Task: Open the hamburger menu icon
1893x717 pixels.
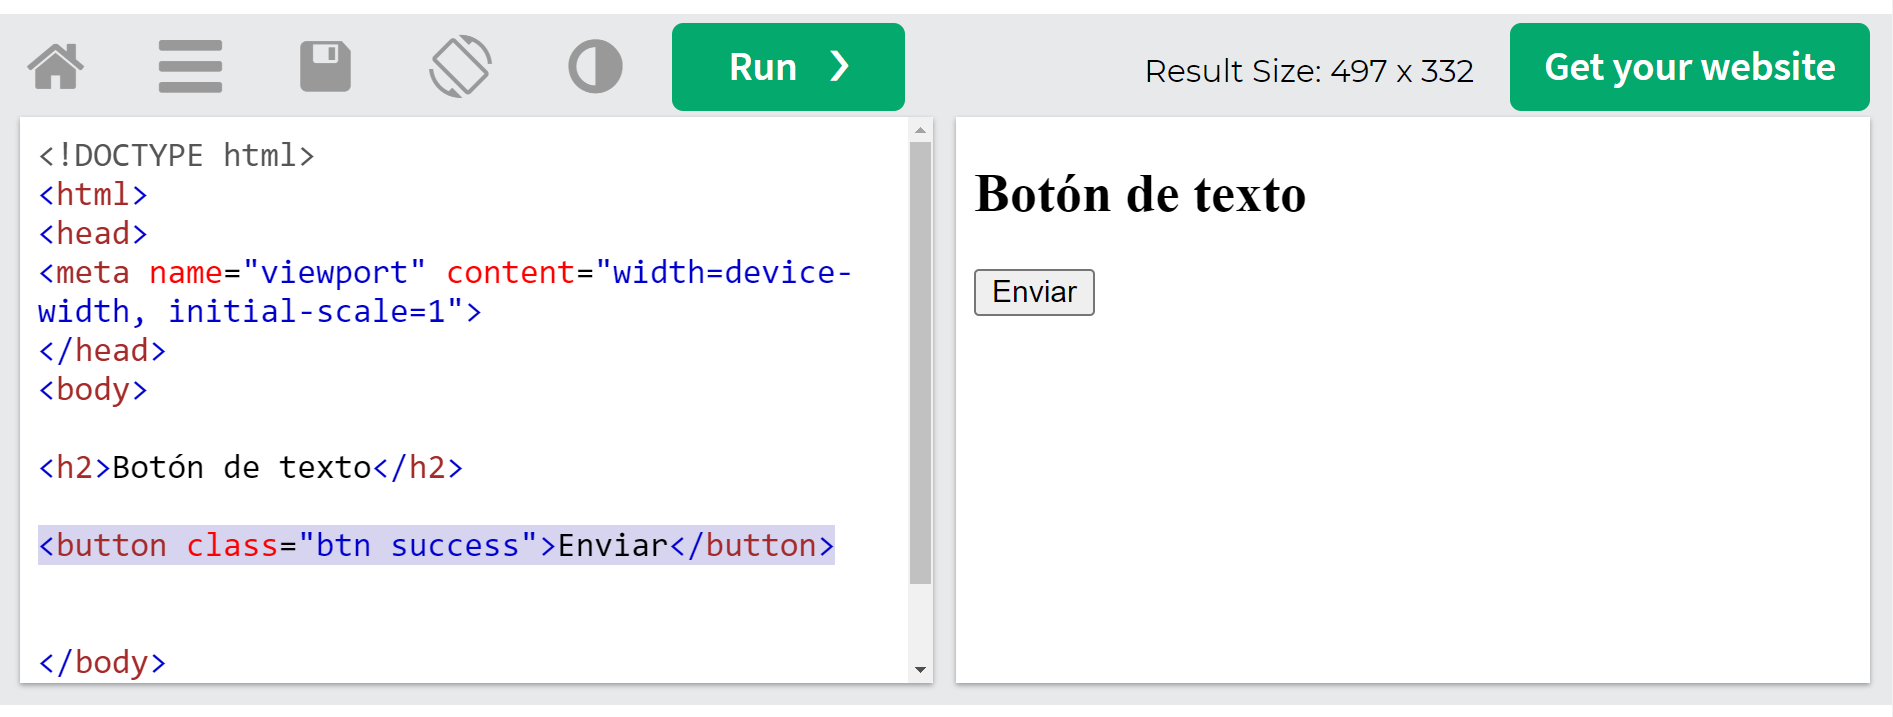Action: 190,67
